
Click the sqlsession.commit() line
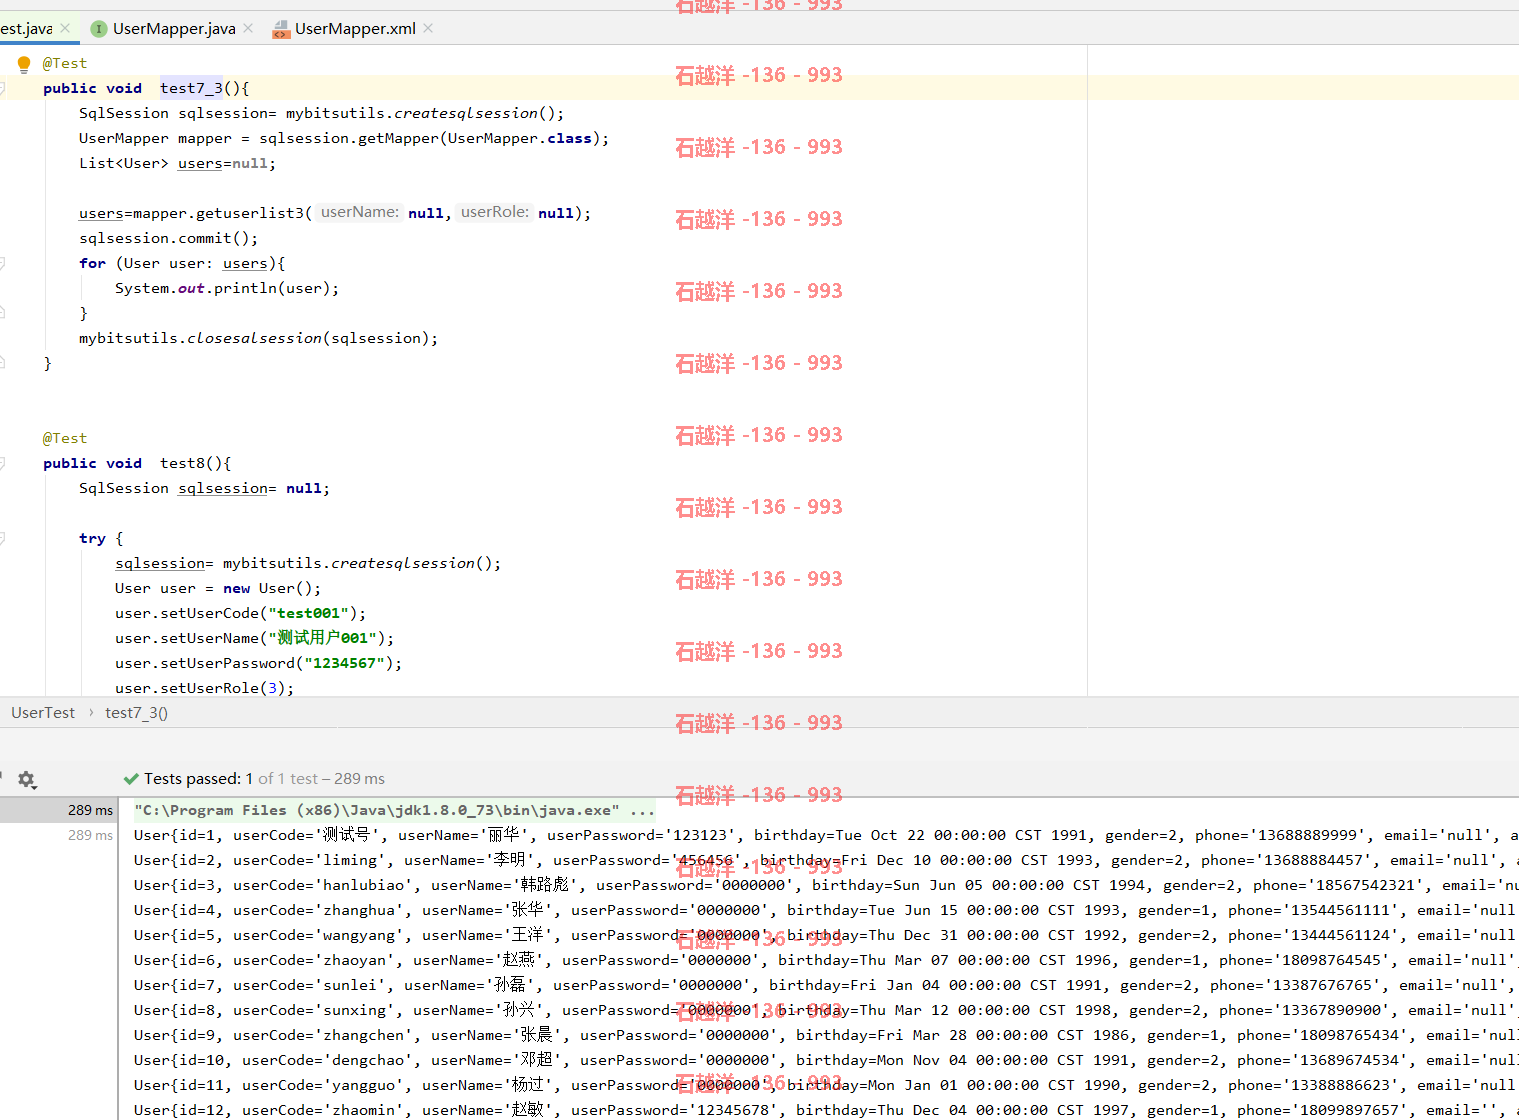point(169,238)
